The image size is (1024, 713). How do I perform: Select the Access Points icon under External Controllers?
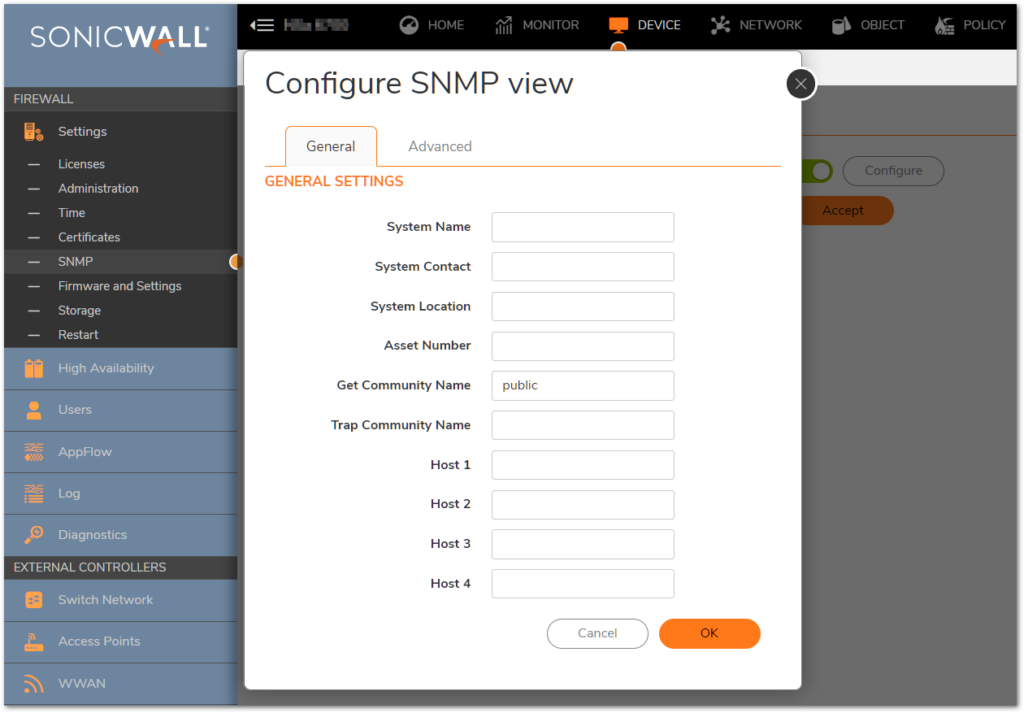(33, 641)
